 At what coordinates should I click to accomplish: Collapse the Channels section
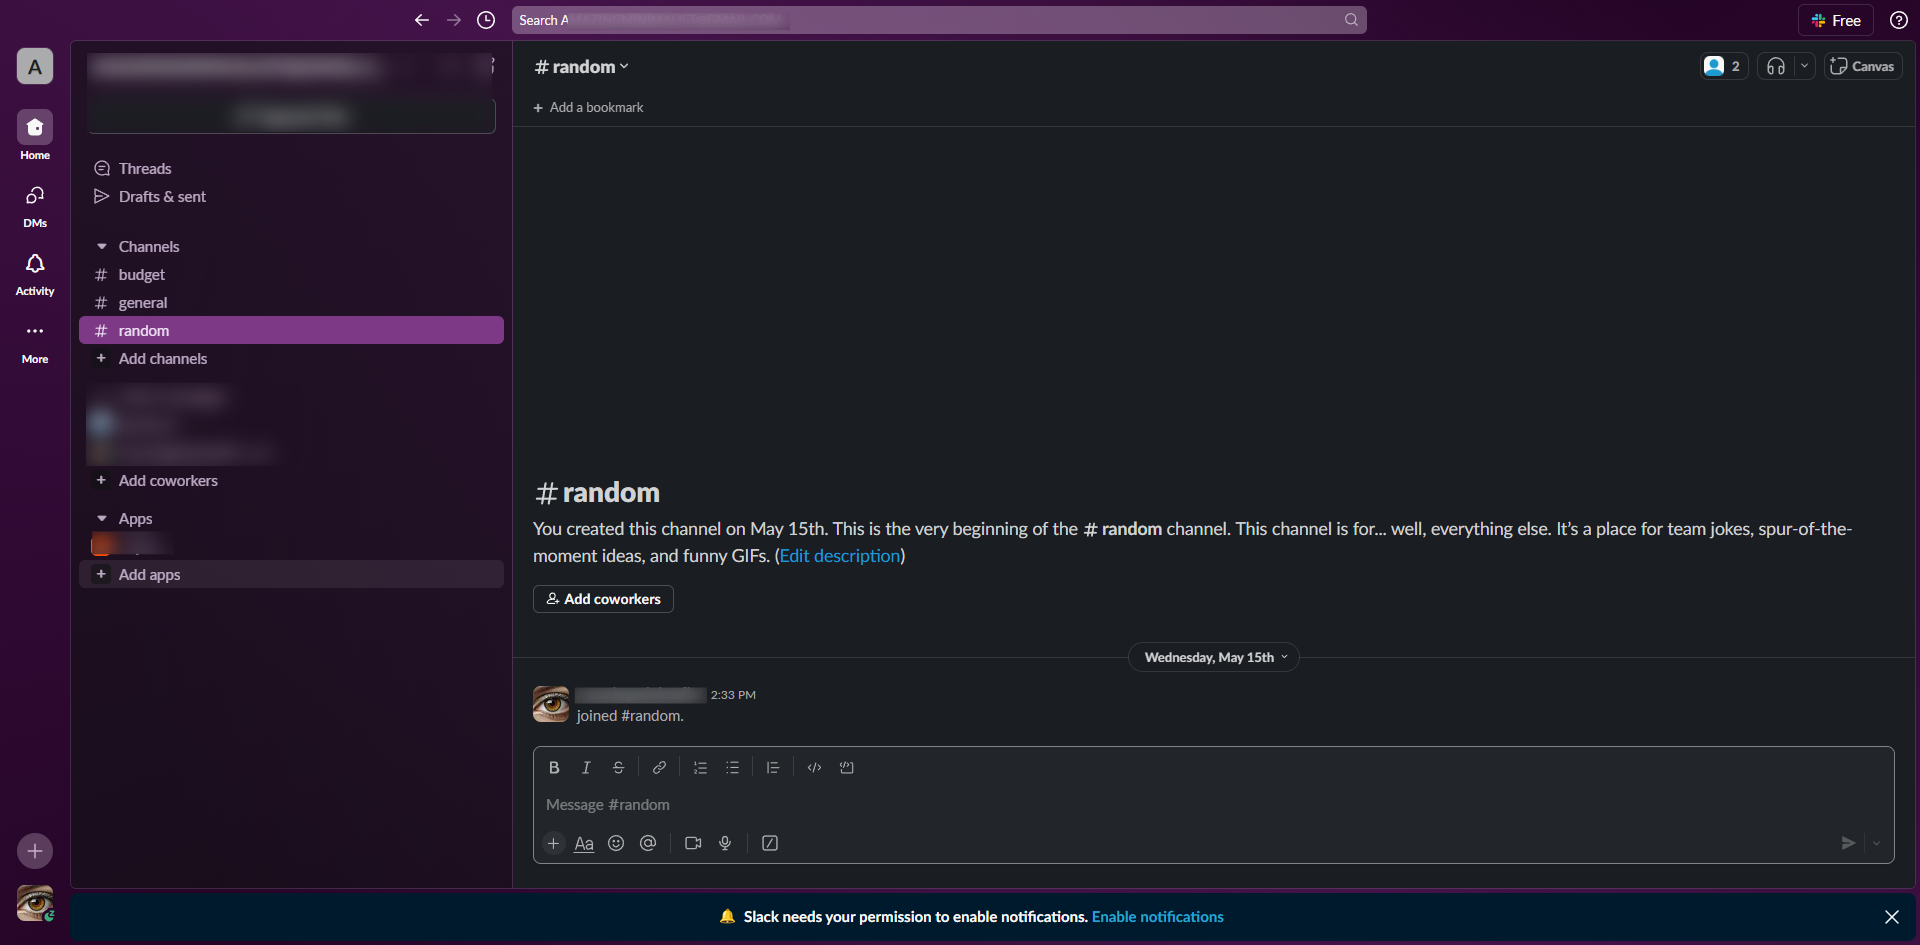click(x=101, y=247)
